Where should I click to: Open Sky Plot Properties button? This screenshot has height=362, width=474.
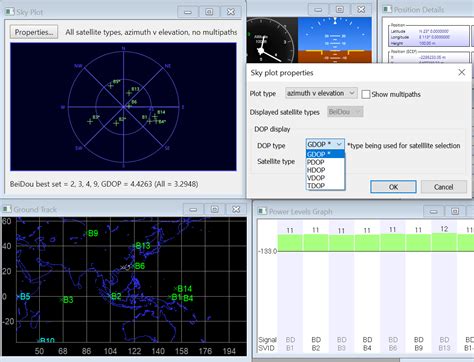[34, 32]
